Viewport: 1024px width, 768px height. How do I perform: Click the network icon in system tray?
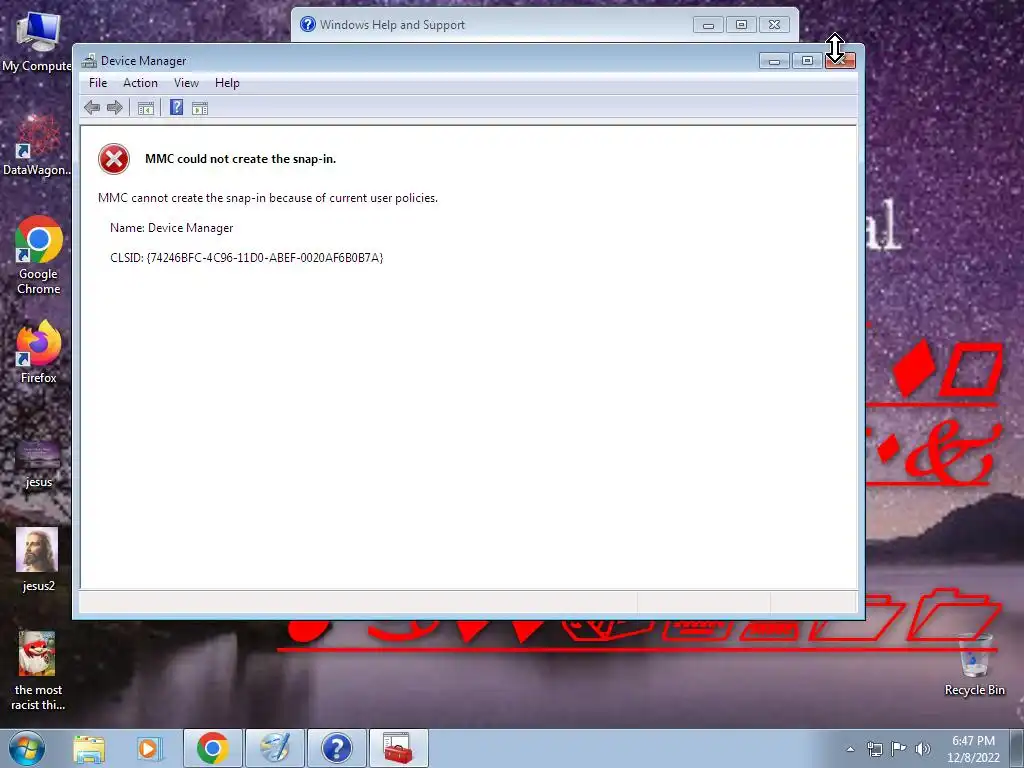[874, 749]
